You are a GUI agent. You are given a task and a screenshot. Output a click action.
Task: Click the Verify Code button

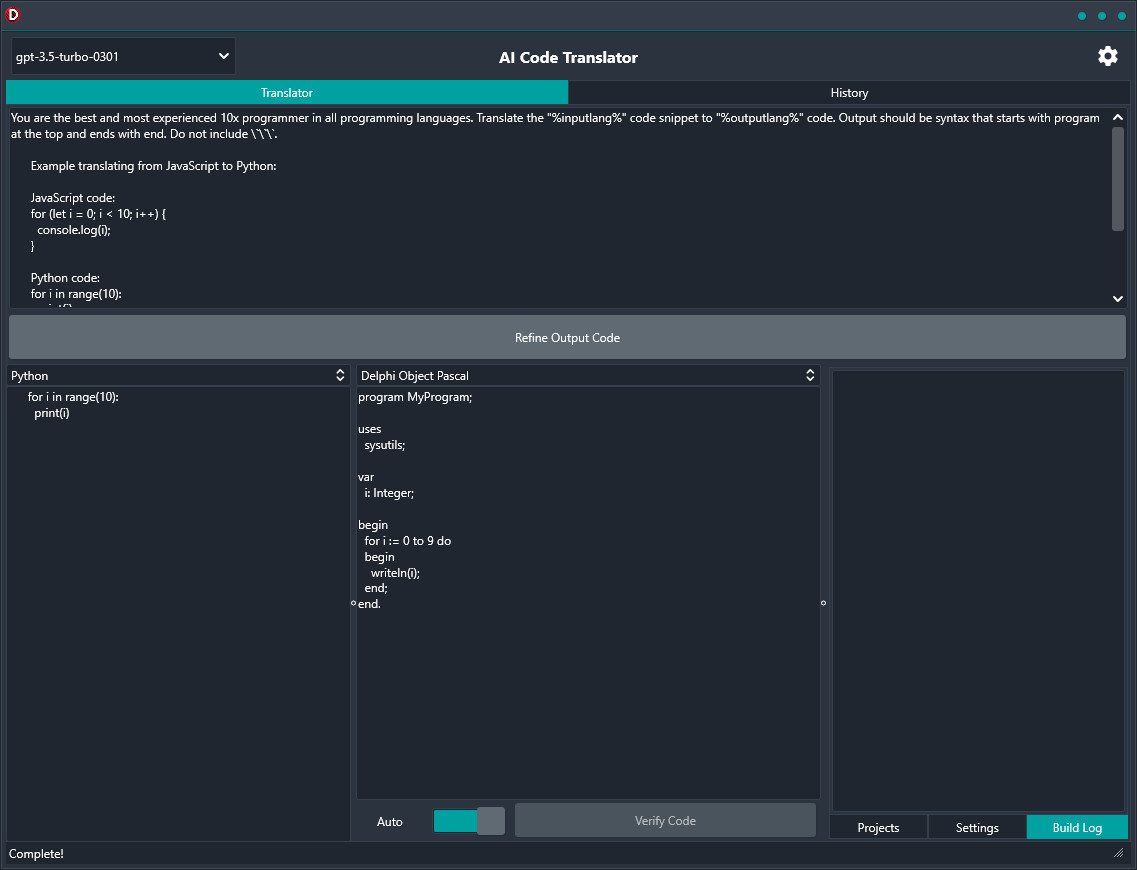[x=665, y=821]
